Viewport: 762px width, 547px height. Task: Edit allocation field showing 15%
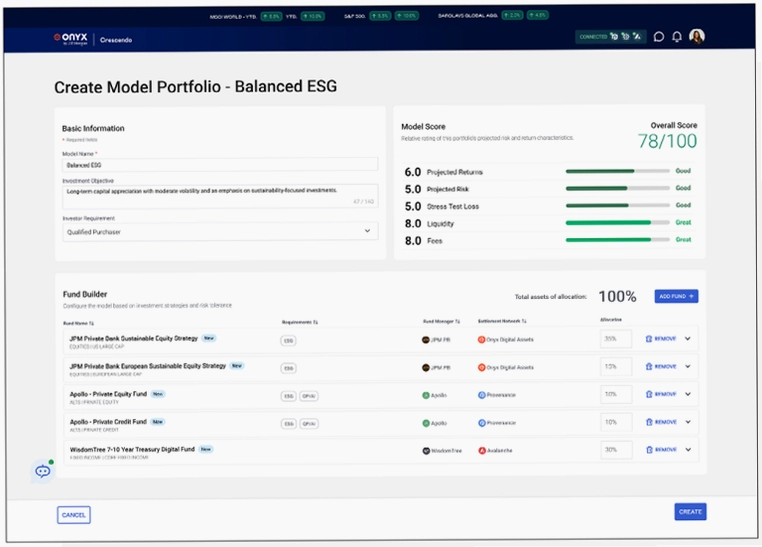[x=616, y=366]
